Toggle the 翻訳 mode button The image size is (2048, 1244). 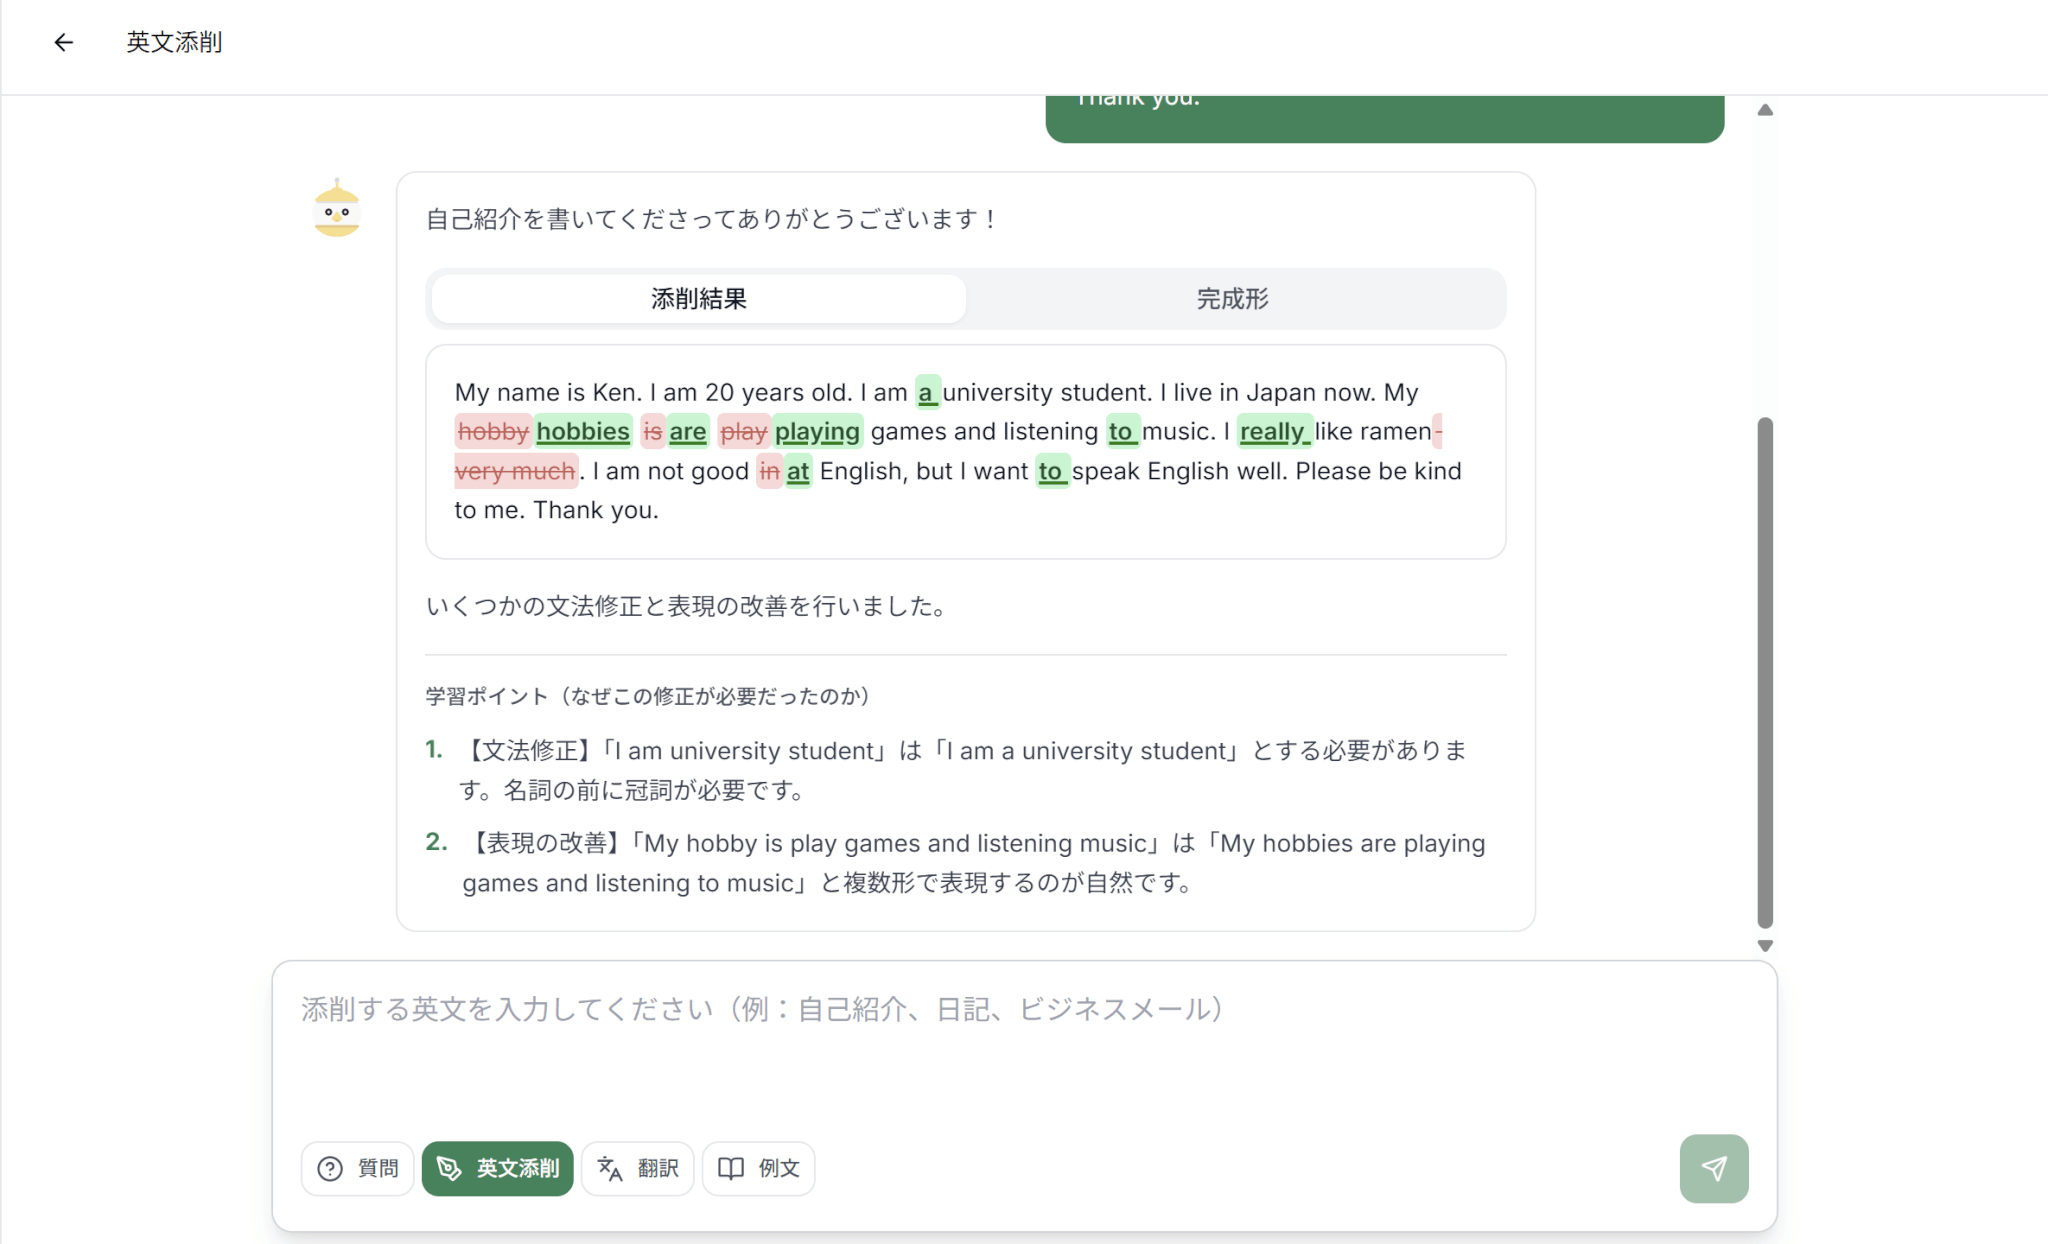click(637, 1168)
